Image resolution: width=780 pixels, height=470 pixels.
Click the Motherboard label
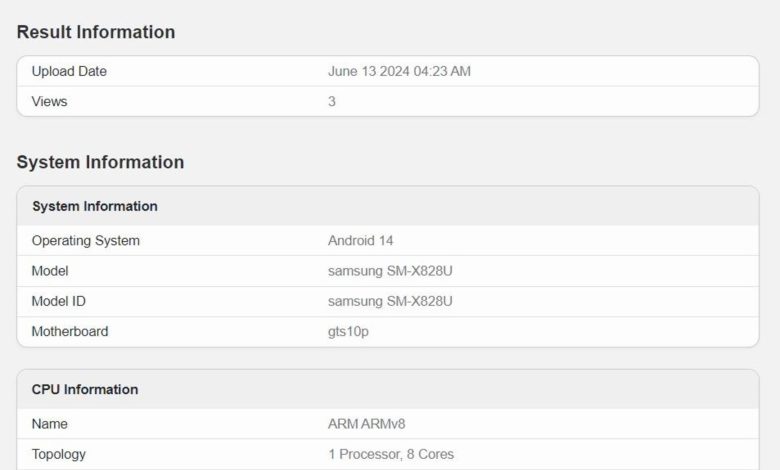[70, 331]
